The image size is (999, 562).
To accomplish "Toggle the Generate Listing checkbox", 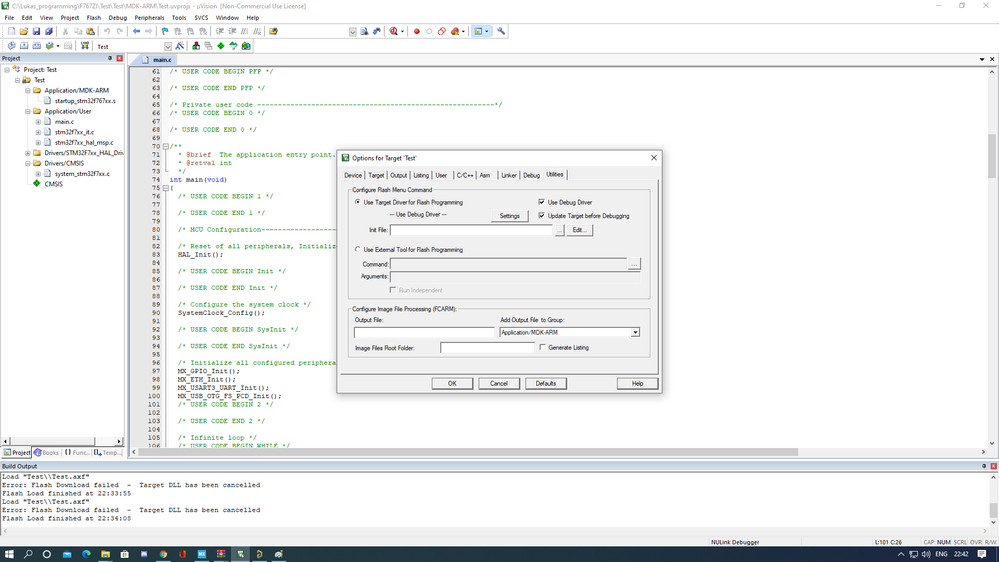I will pyautogui.click(x=543, y=347).
